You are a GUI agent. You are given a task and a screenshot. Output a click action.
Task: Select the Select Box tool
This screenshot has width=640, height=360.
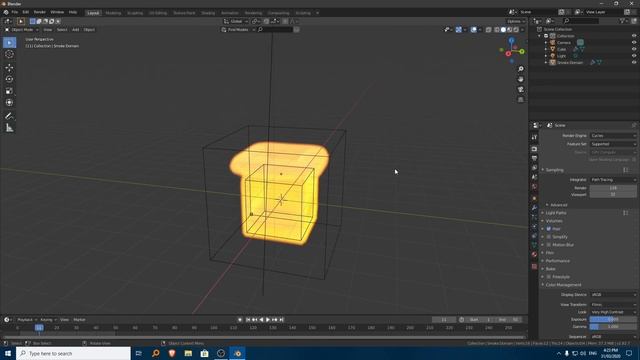[x=9, y=42]
